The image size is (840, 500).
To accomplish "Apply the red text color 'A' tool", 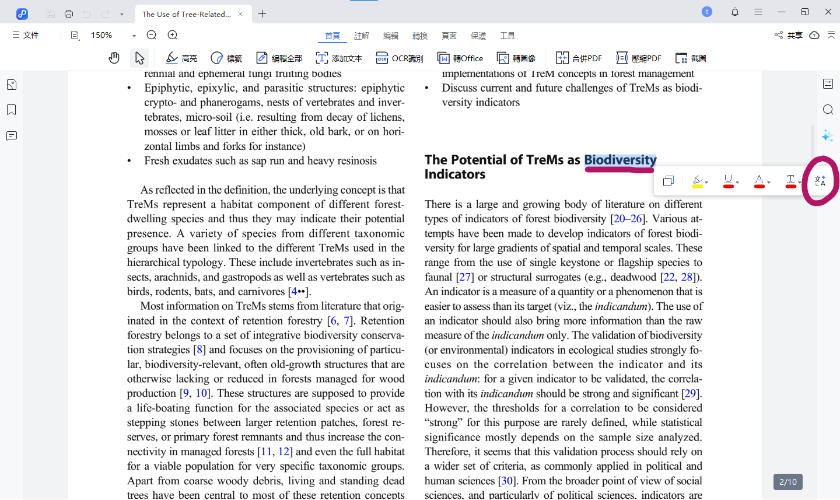I will click(759, 182).
